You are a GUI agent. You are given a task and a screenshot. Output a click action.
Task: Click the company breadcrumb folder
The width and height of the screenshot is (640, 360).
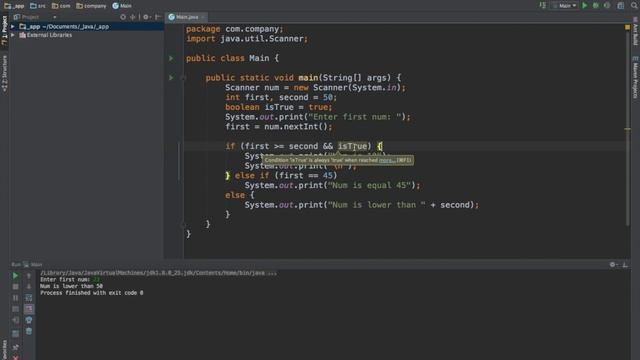[91, 6]
